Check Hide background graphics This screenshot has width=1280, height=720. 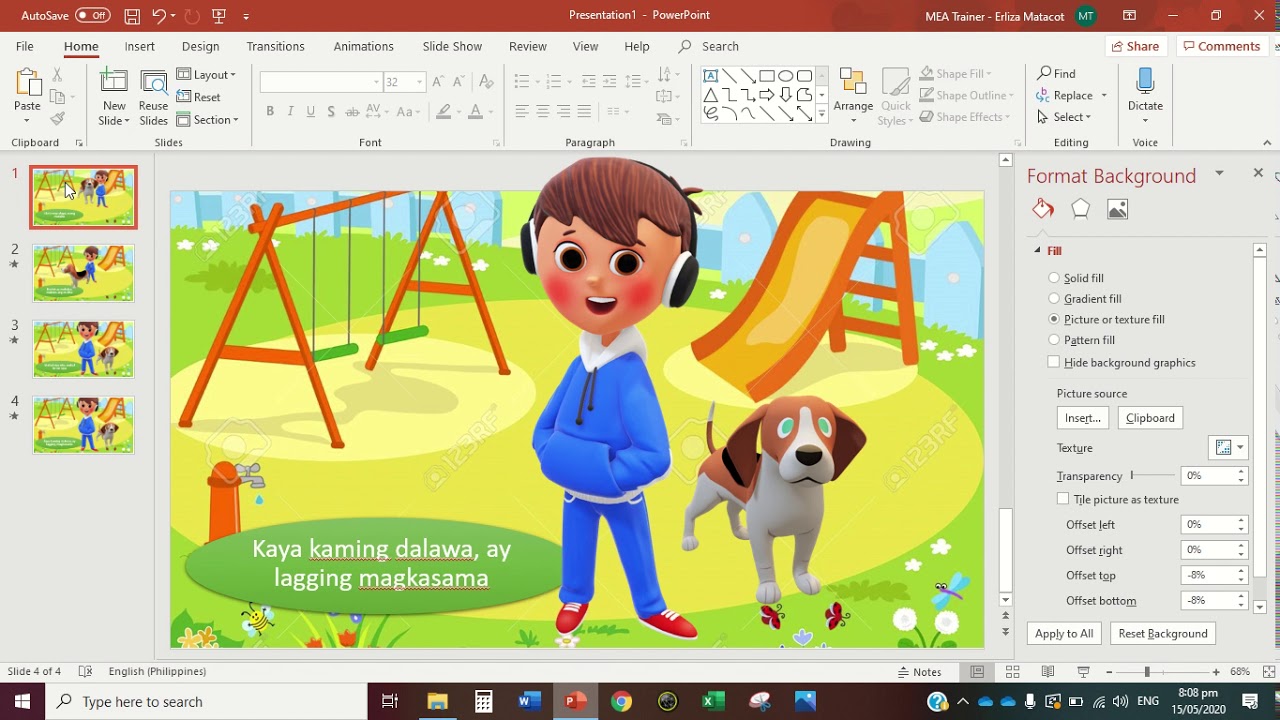click(1054, 362)
